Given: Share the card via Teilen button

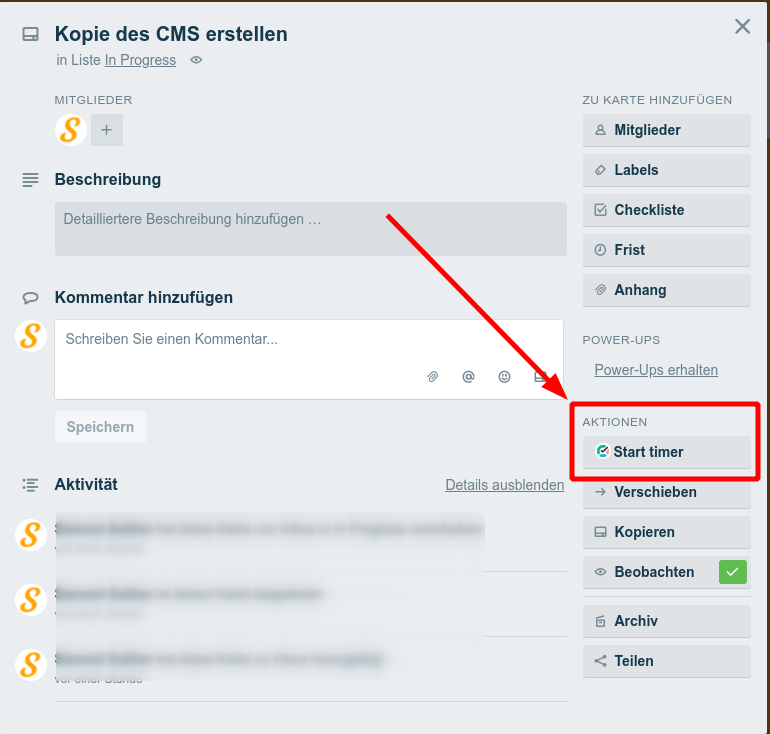Looking at the screenshot, I should pos(666,661).
